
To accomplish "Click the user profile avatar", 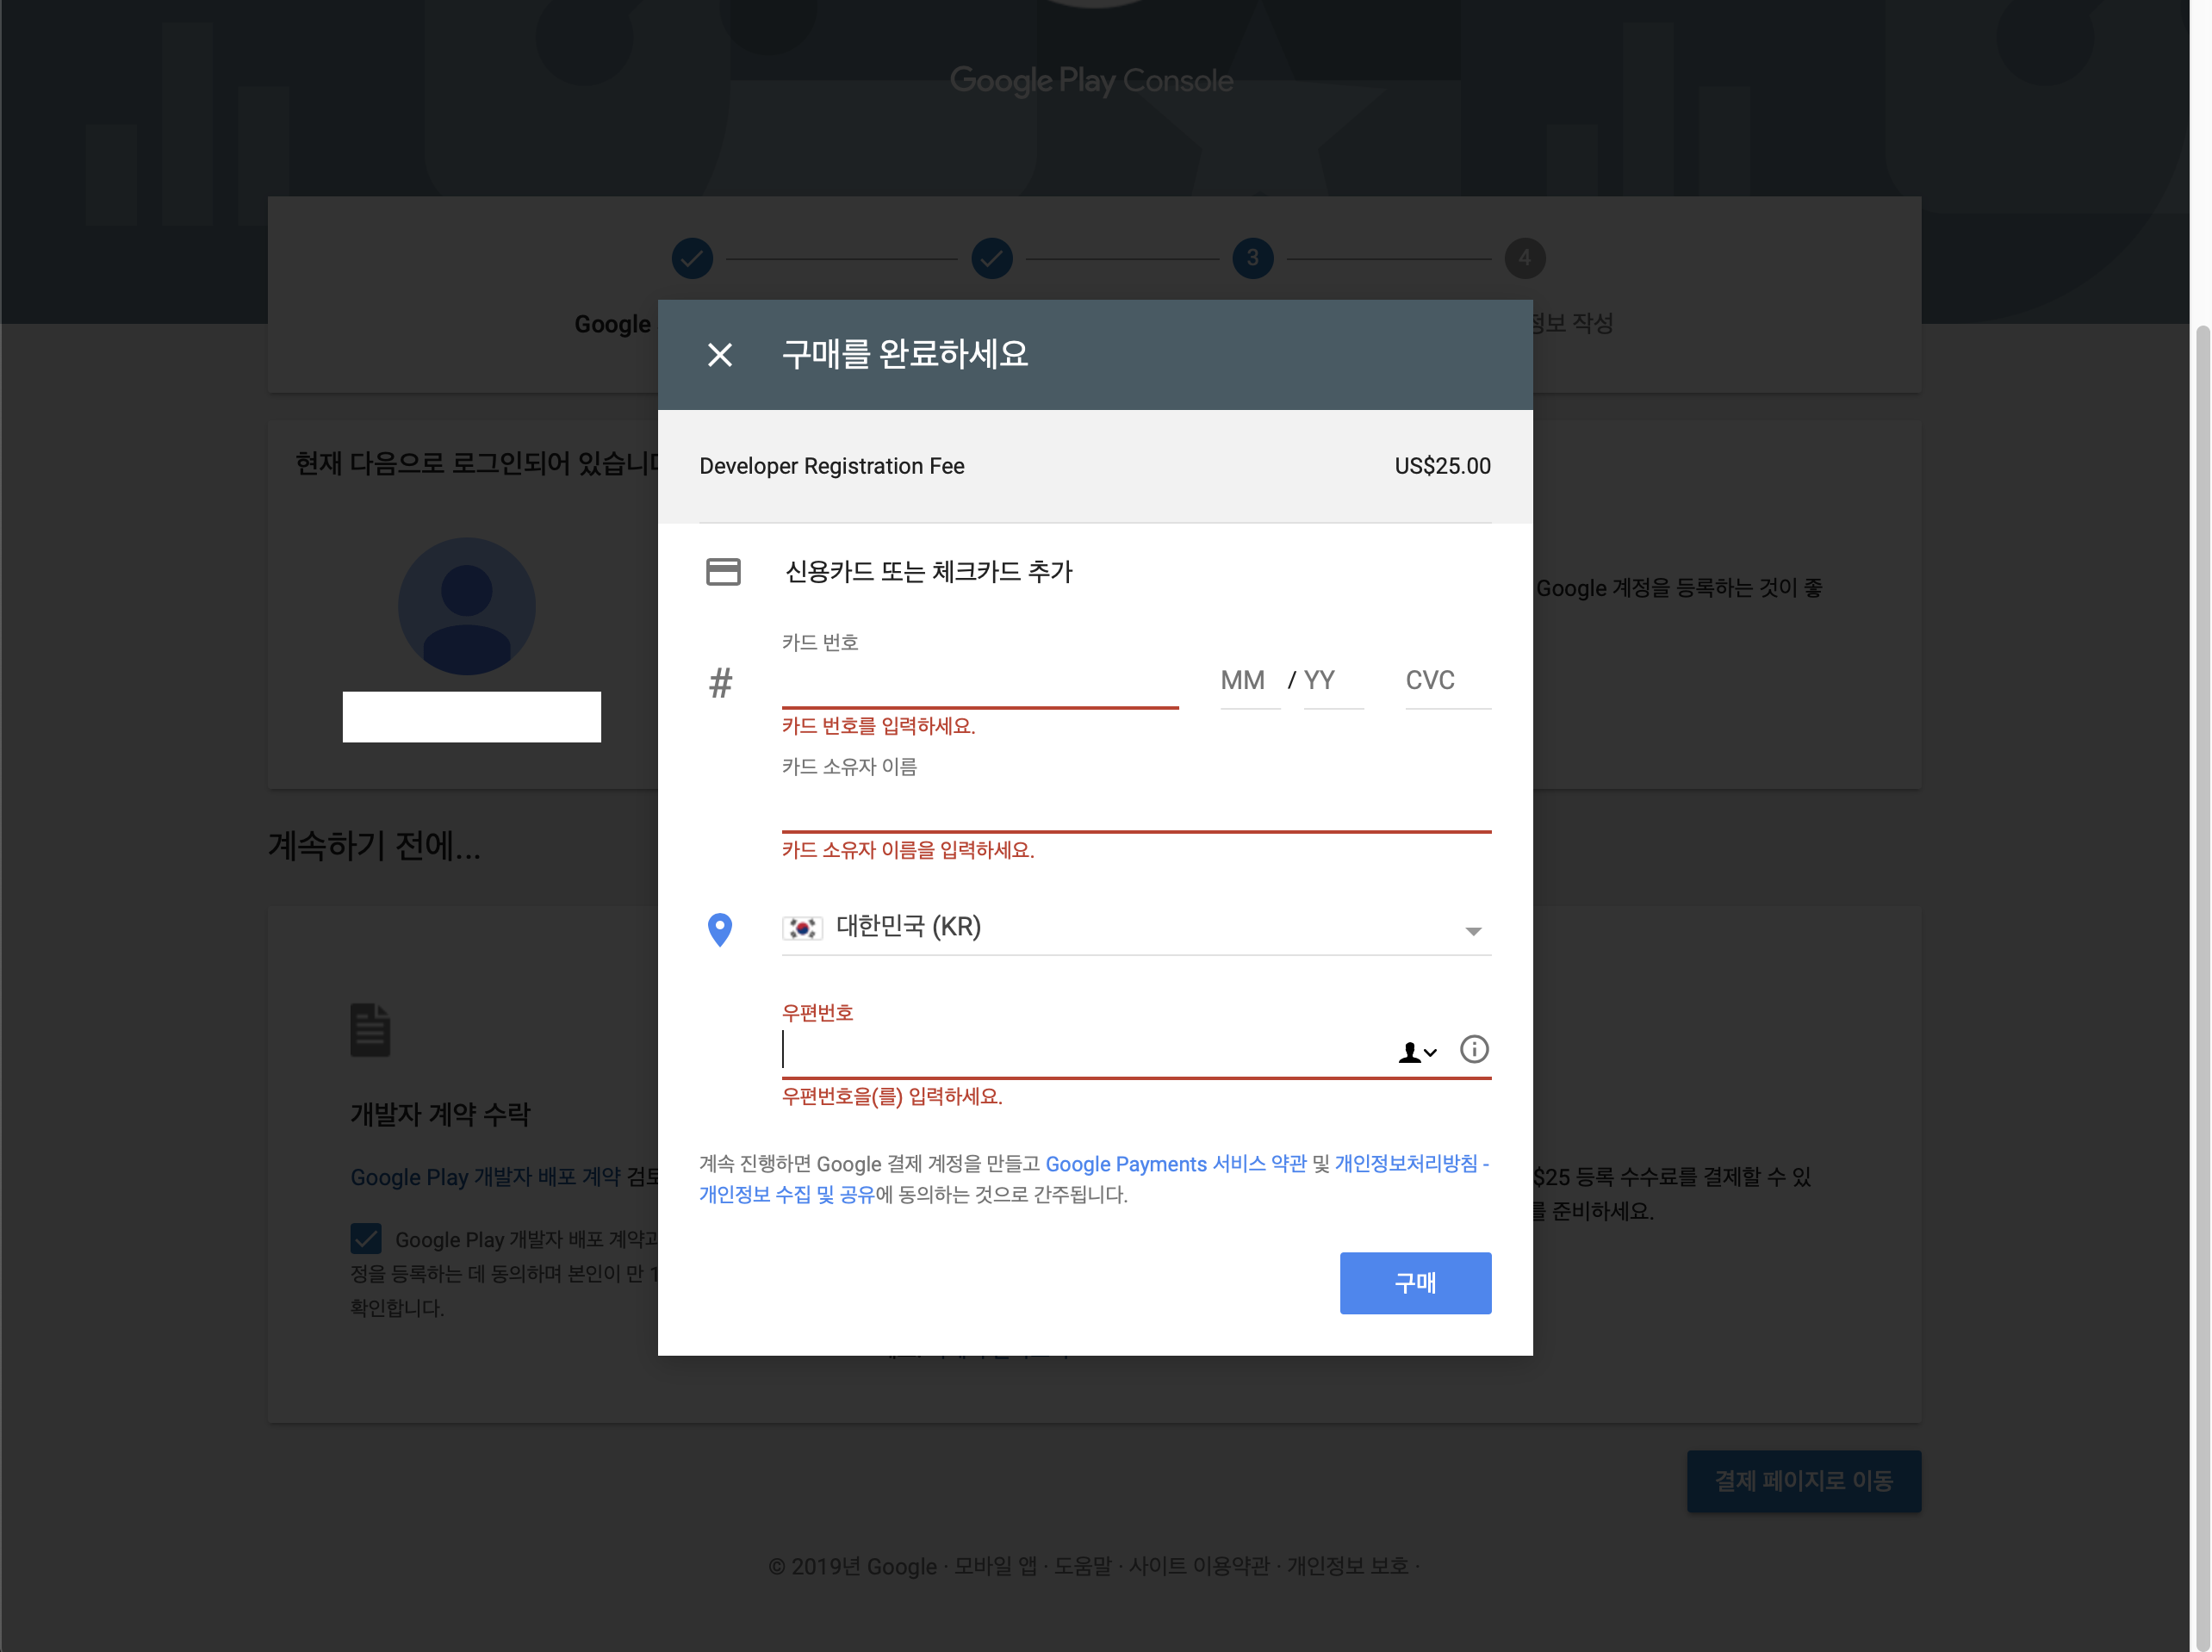I will (467, 607).
